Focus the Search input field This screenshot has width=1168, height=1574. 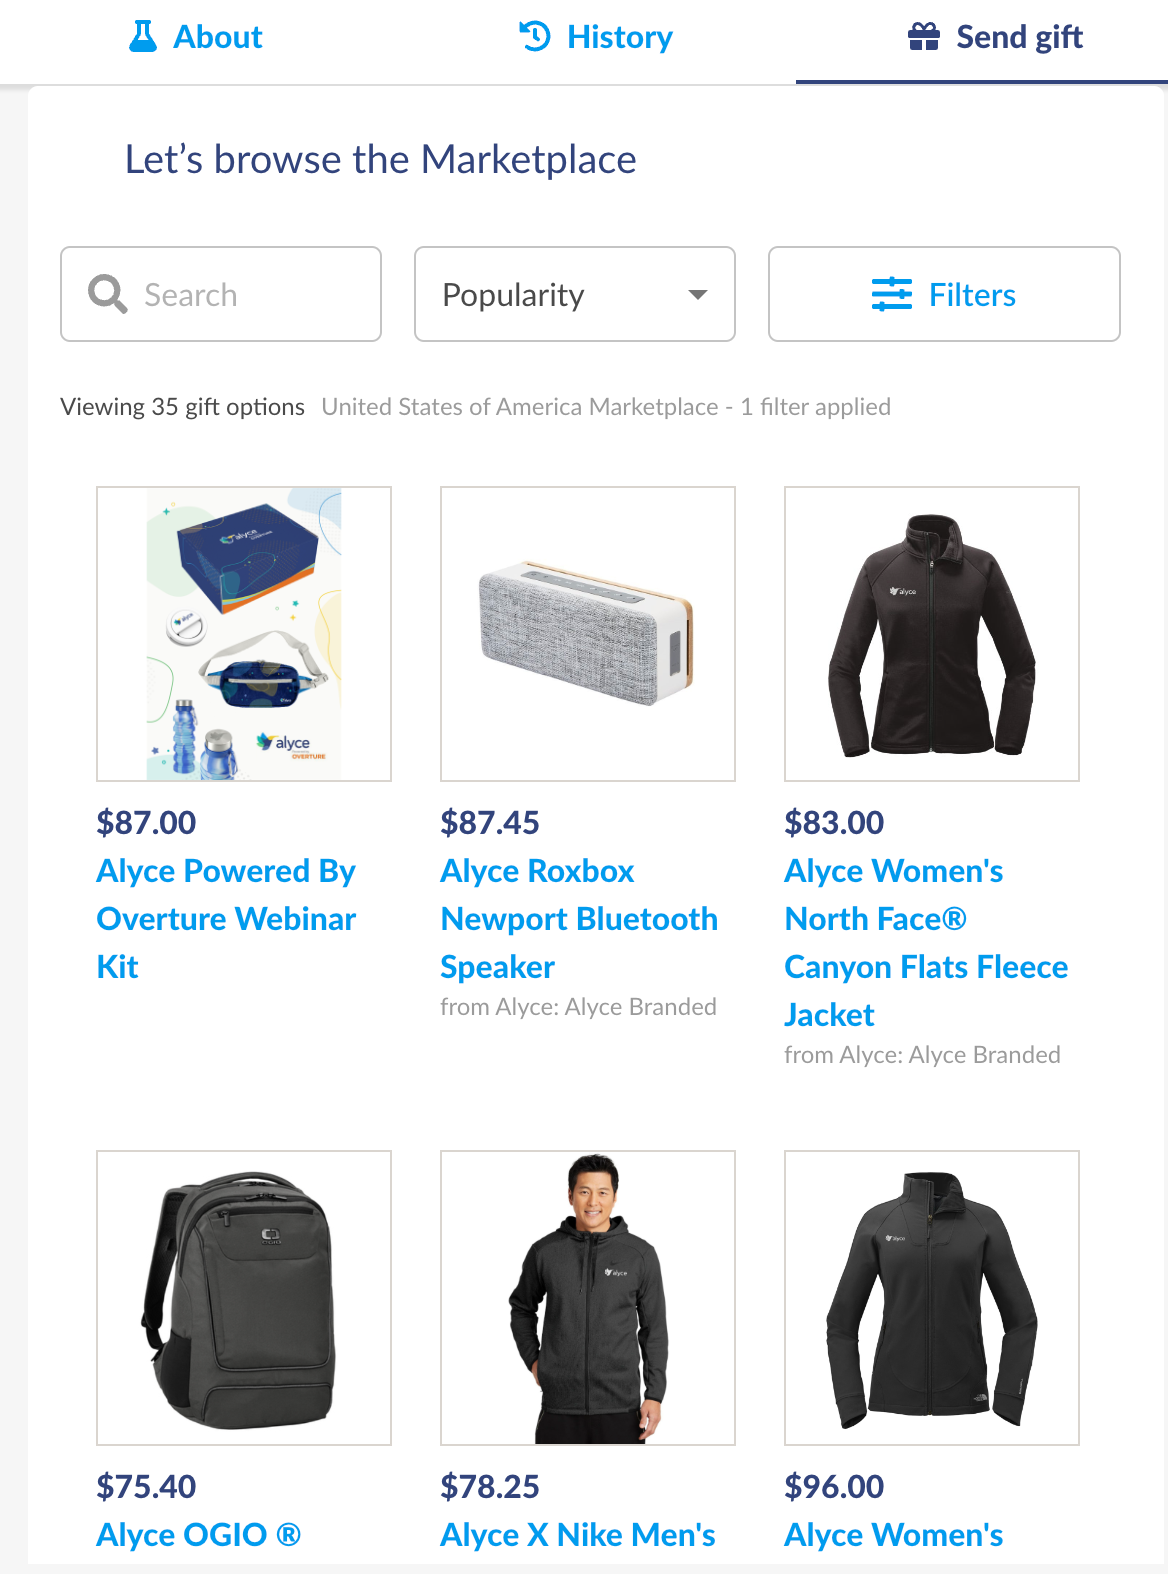point(221,294)
